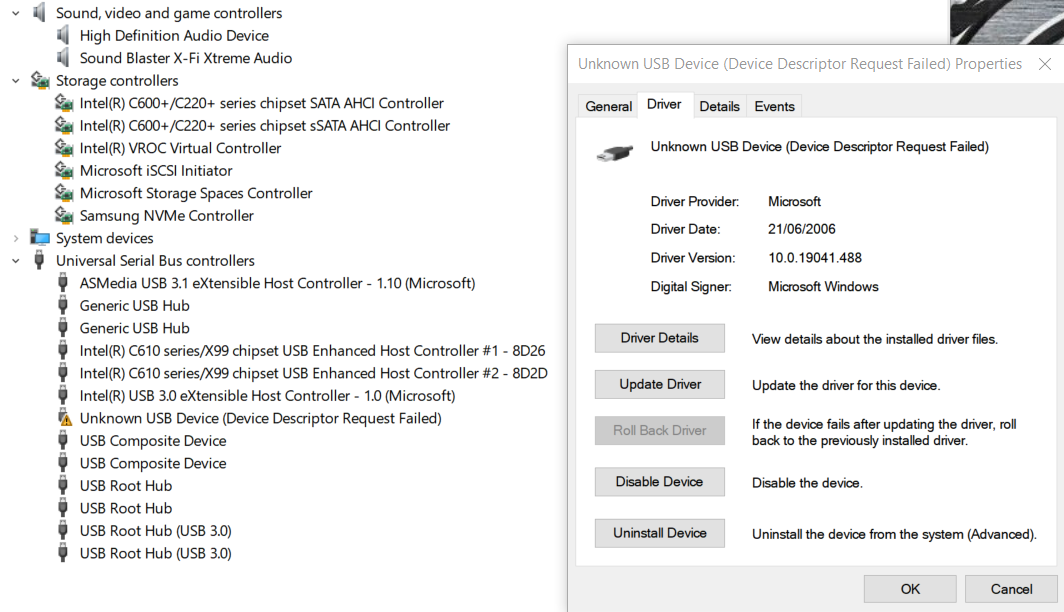This screenshot has width=1064, height=612.
Task: Select Intel USB 3.0 eXtensible Host Controller
Action: 267,396
